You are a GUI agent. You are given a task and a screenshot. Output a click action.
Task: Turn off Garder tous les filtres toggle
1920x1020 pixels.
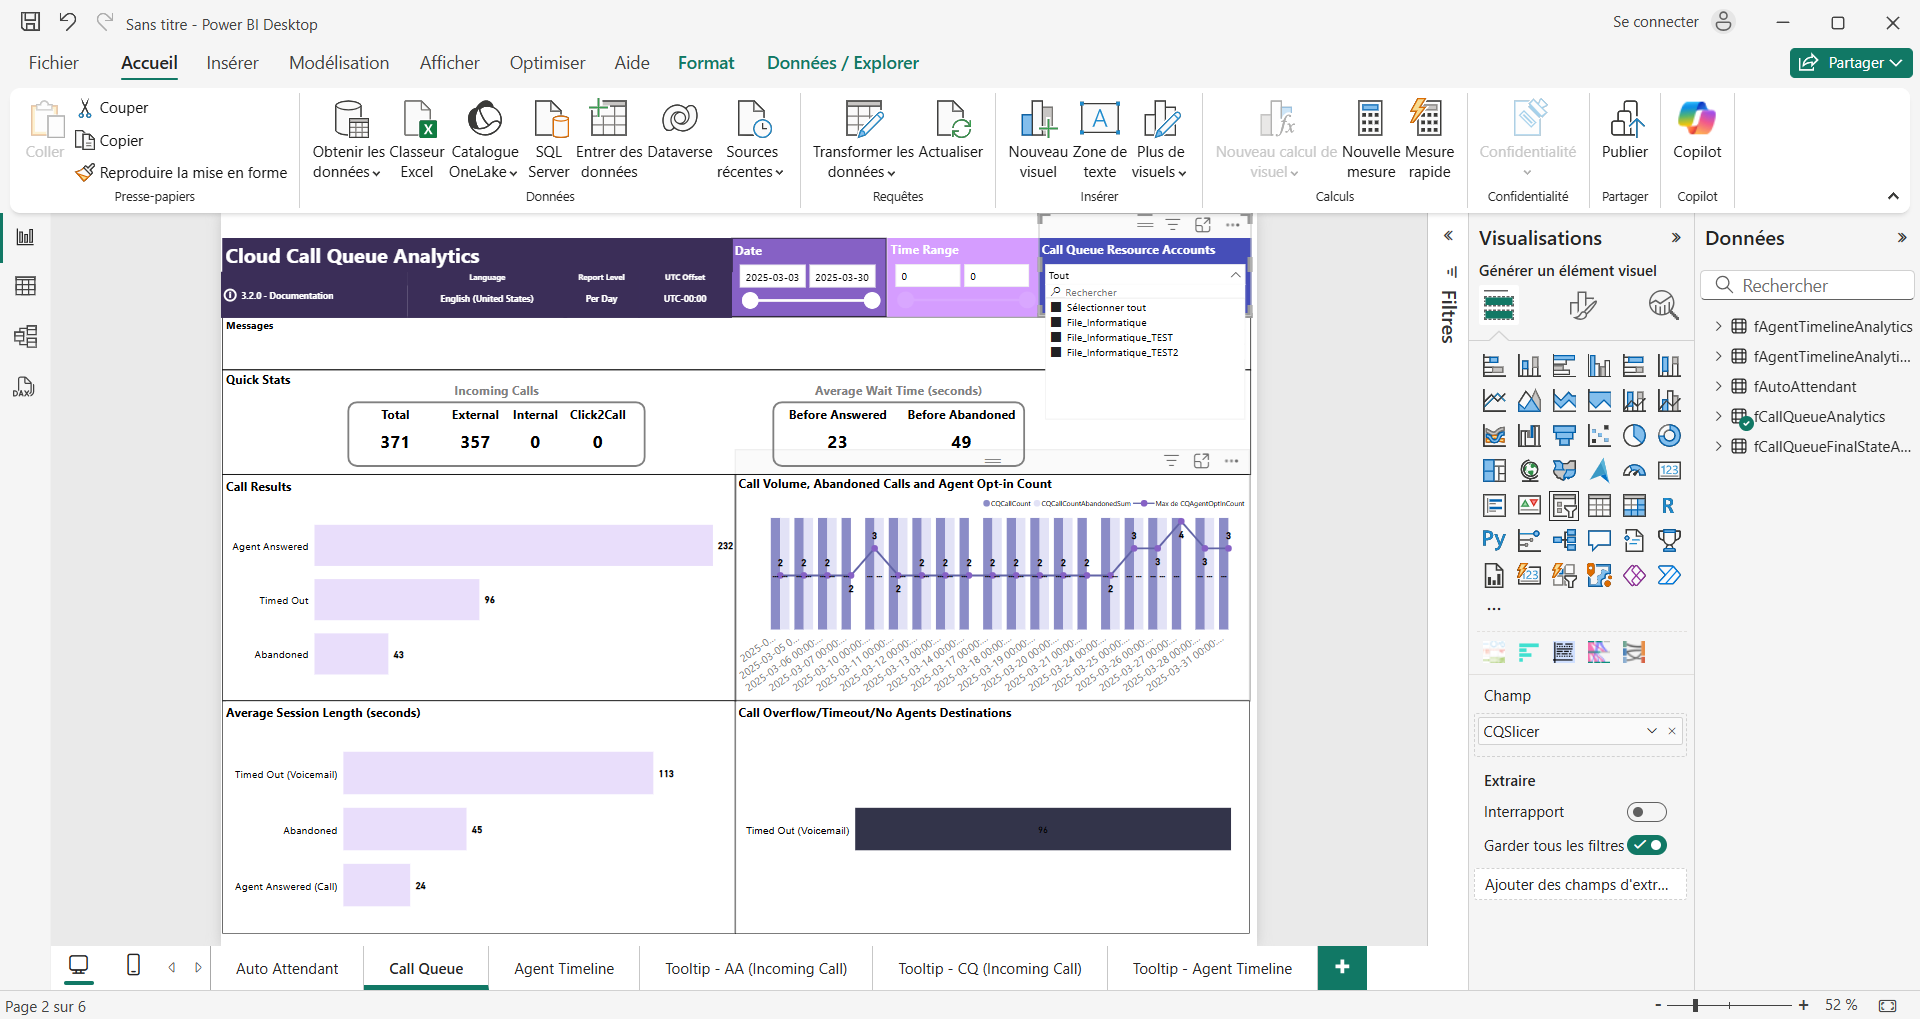(x=1647, y=845)
